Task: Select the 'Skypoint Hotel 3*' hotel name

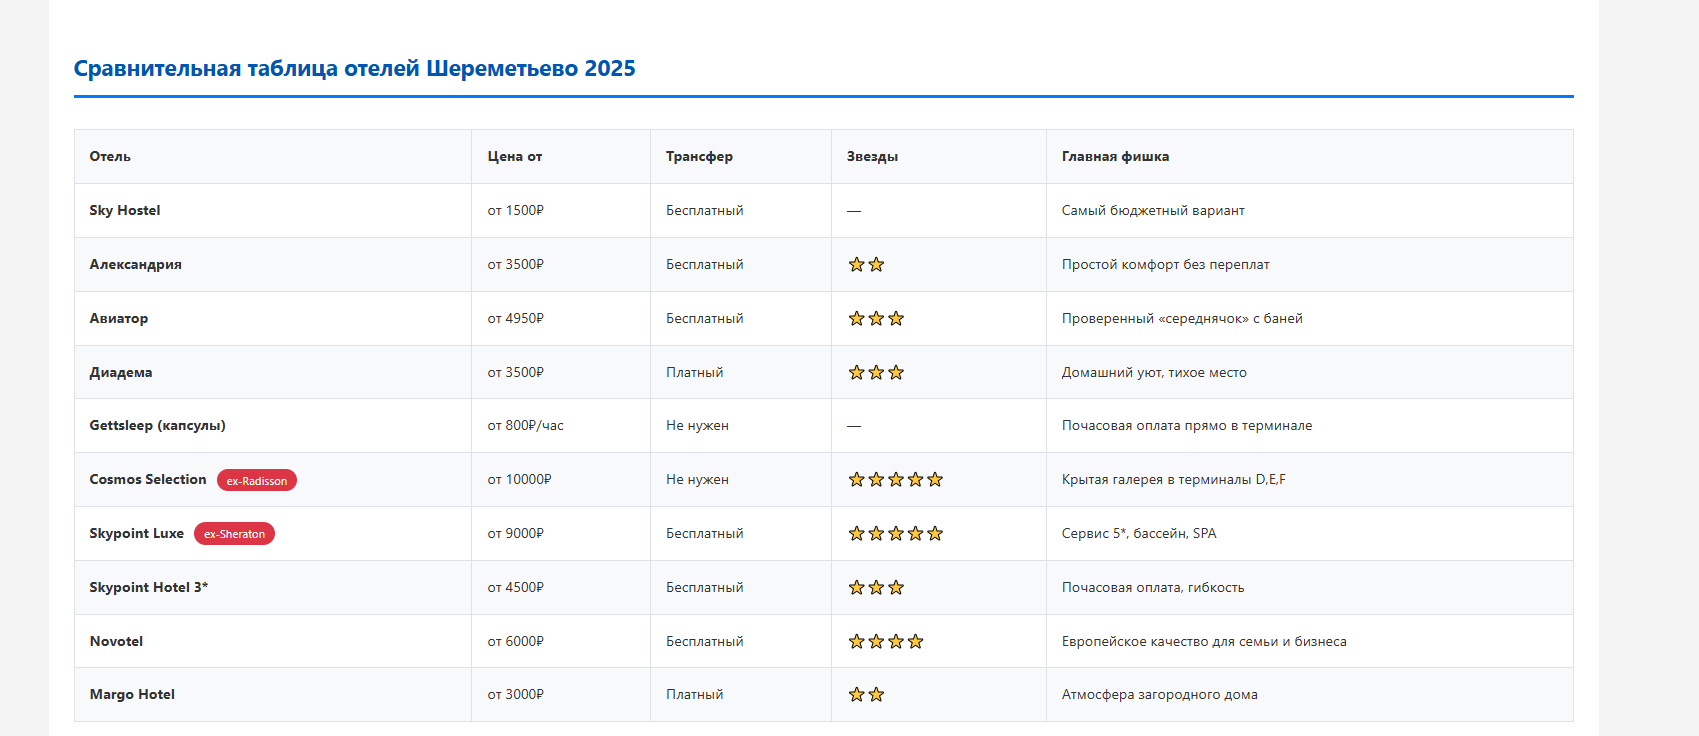Action: [x=149, y=587]
